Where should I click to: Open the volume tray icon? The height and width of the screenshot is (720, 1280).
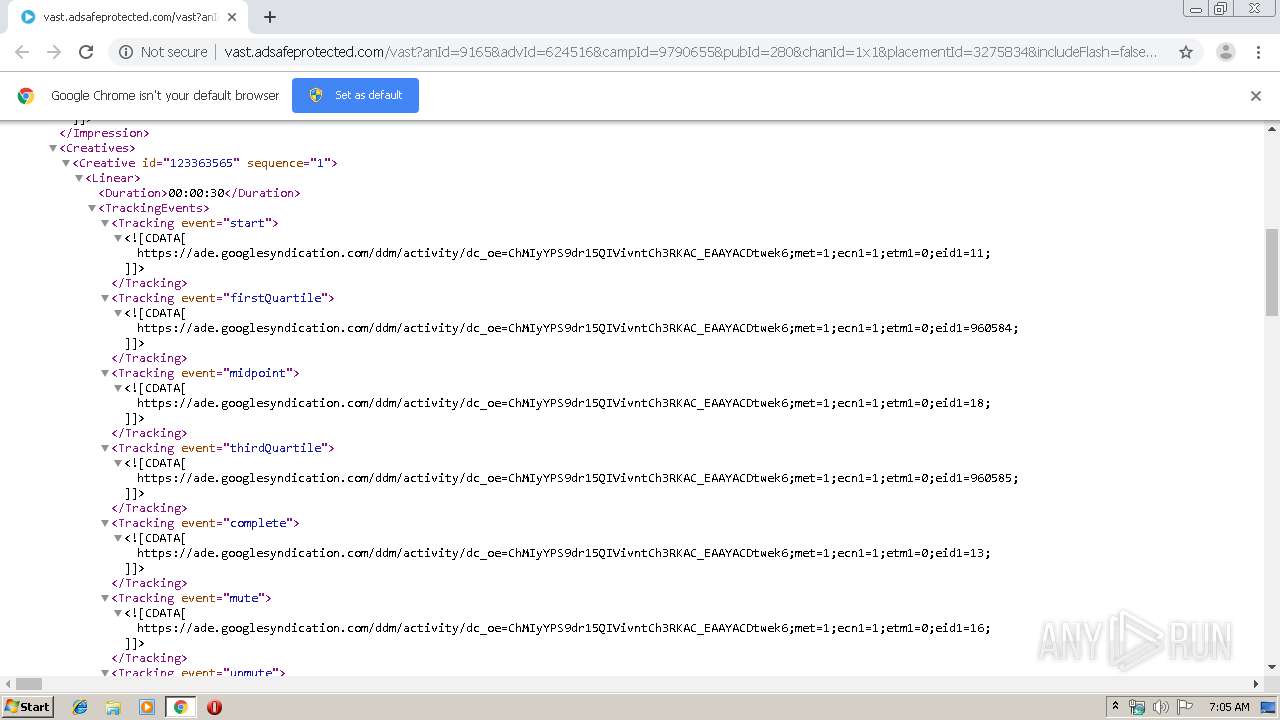pyautogui.click(x=1160, y=707)
